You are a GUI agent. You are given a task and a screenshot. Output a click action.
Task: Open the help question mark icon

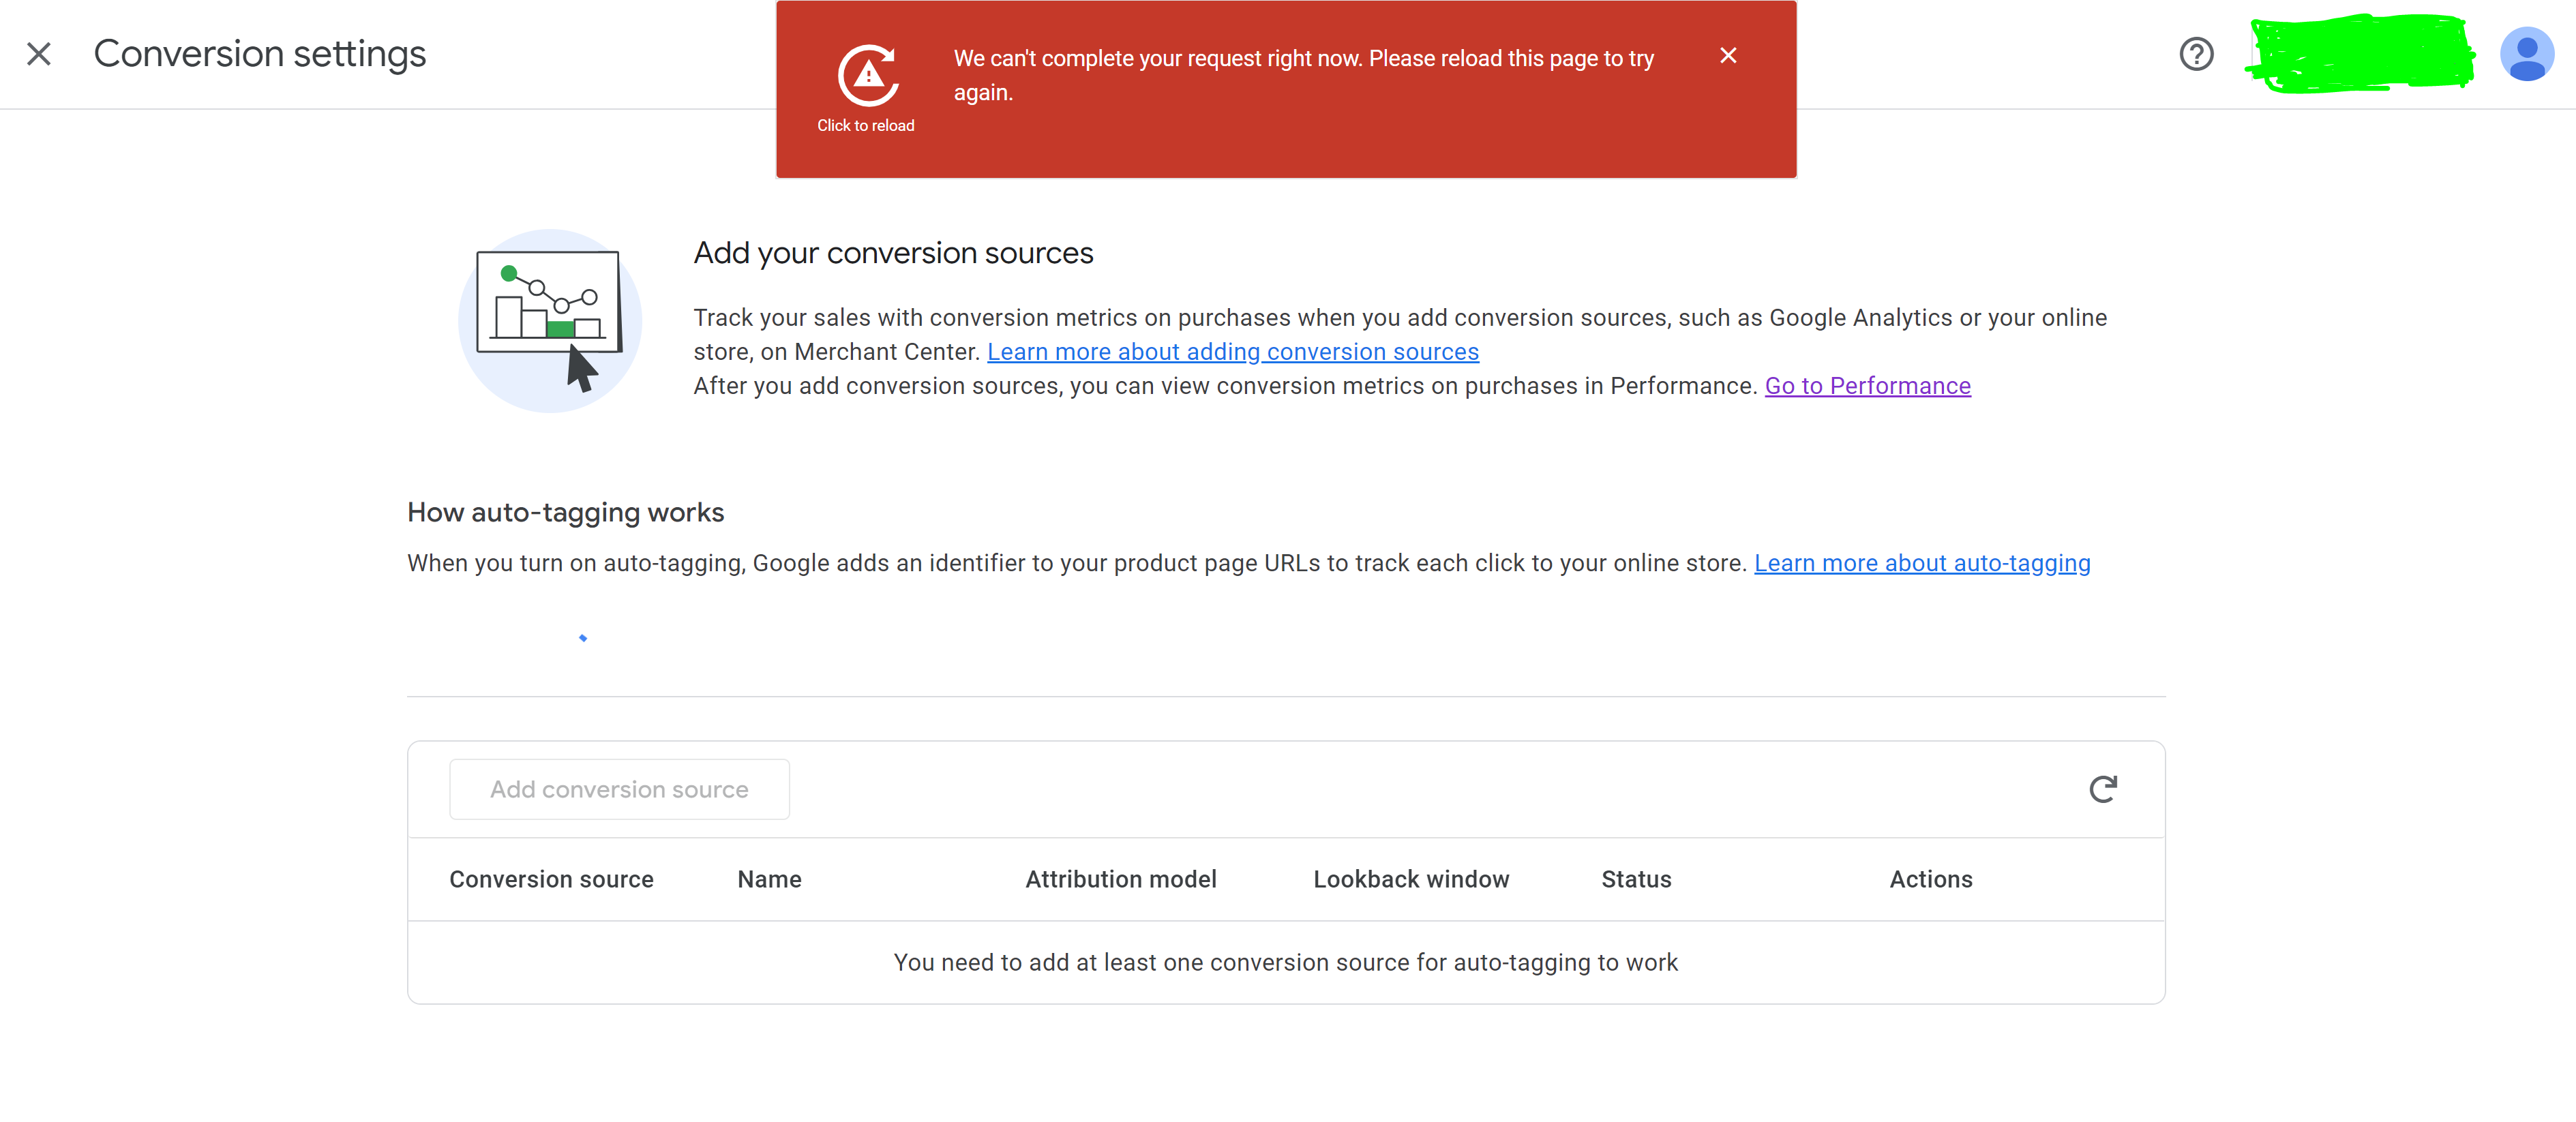pos(2196,54)
